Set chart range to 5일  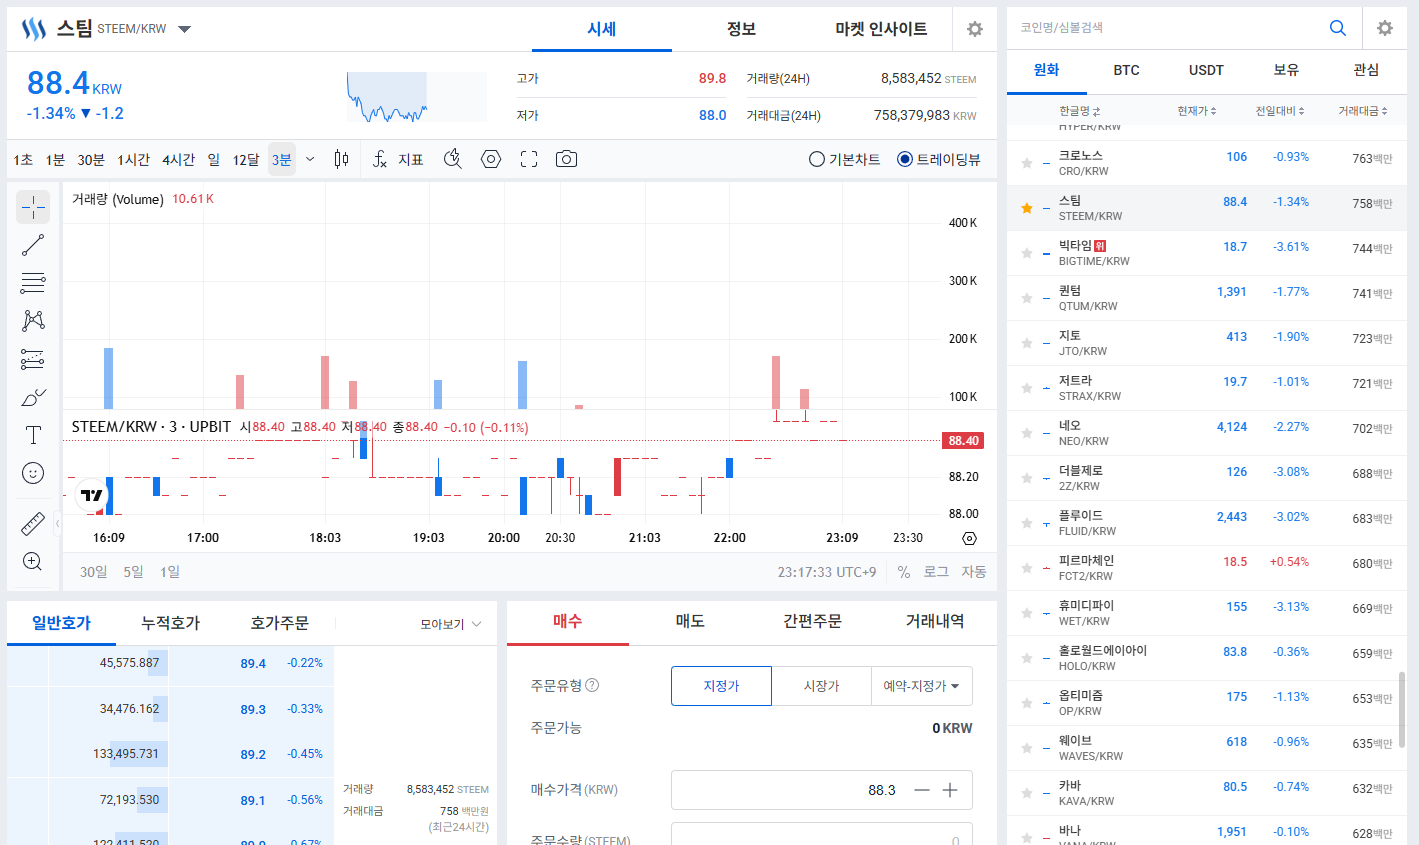(133, 572)
